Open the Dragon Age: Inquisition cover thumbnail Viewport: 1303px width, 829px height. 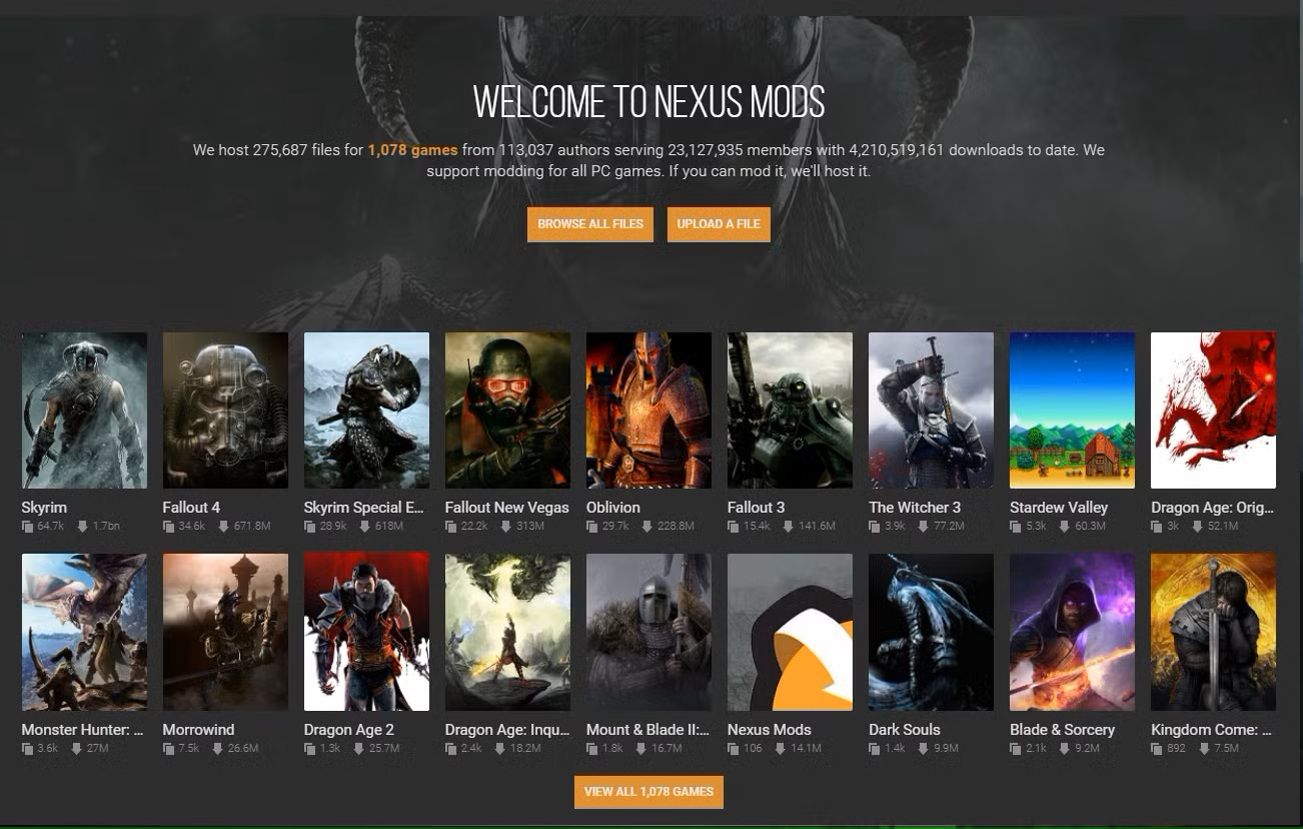tap(507, 632)
